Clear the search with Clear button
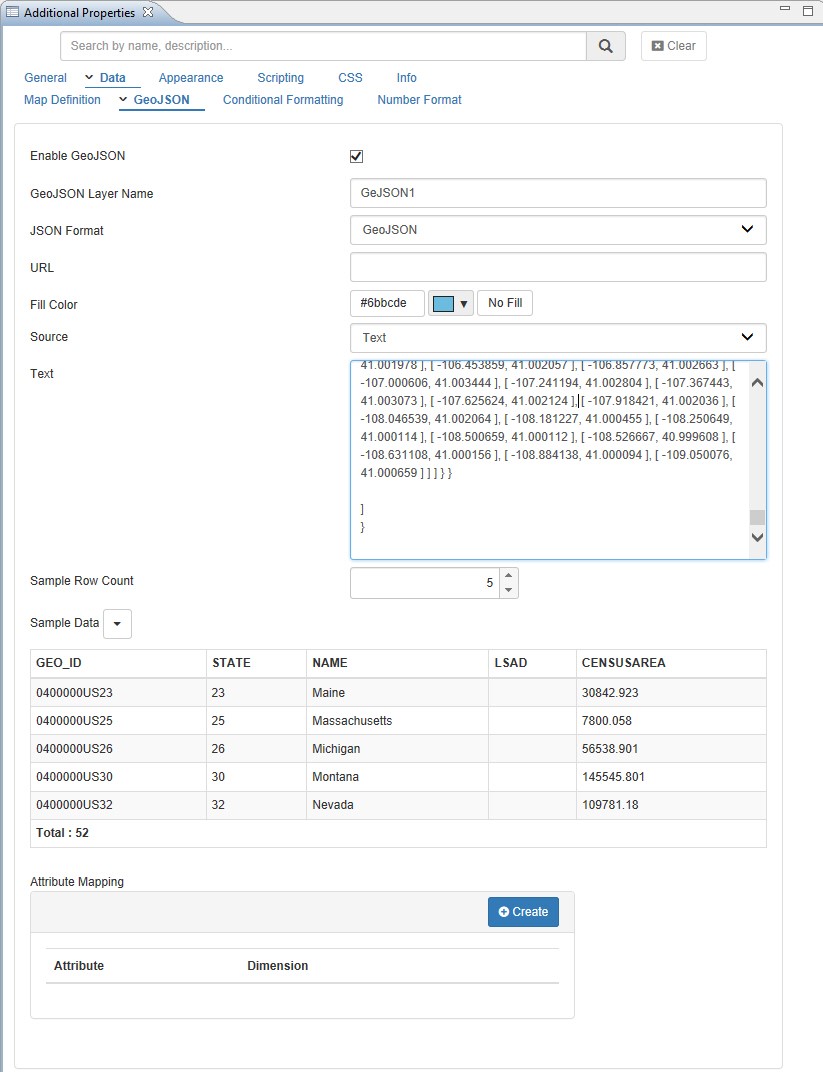823x1072 pixels. pos(673,46)
